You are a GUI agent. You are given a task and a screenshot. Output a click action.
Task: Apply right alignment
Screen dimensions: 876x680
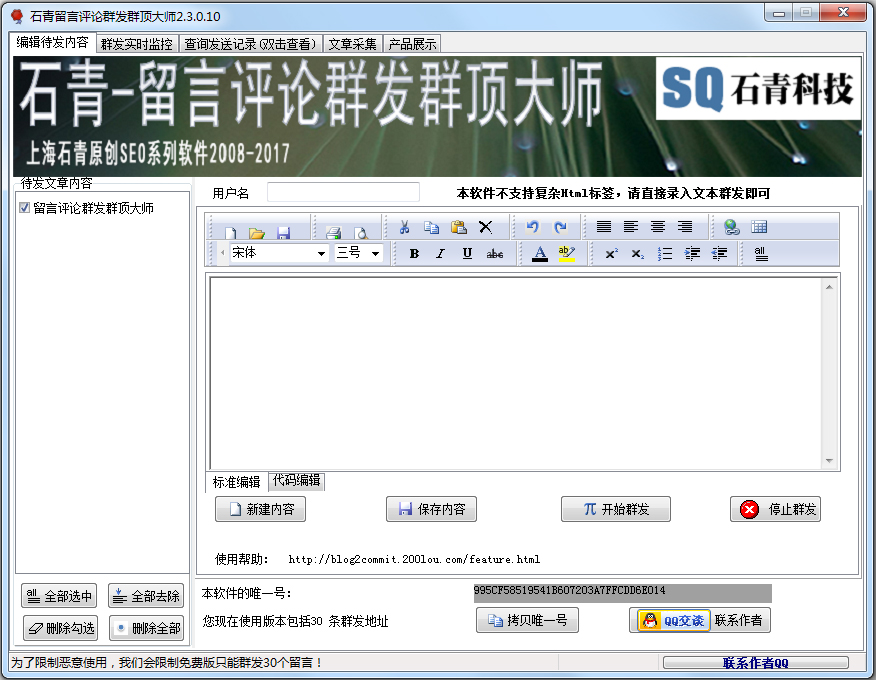click(684, 226)
